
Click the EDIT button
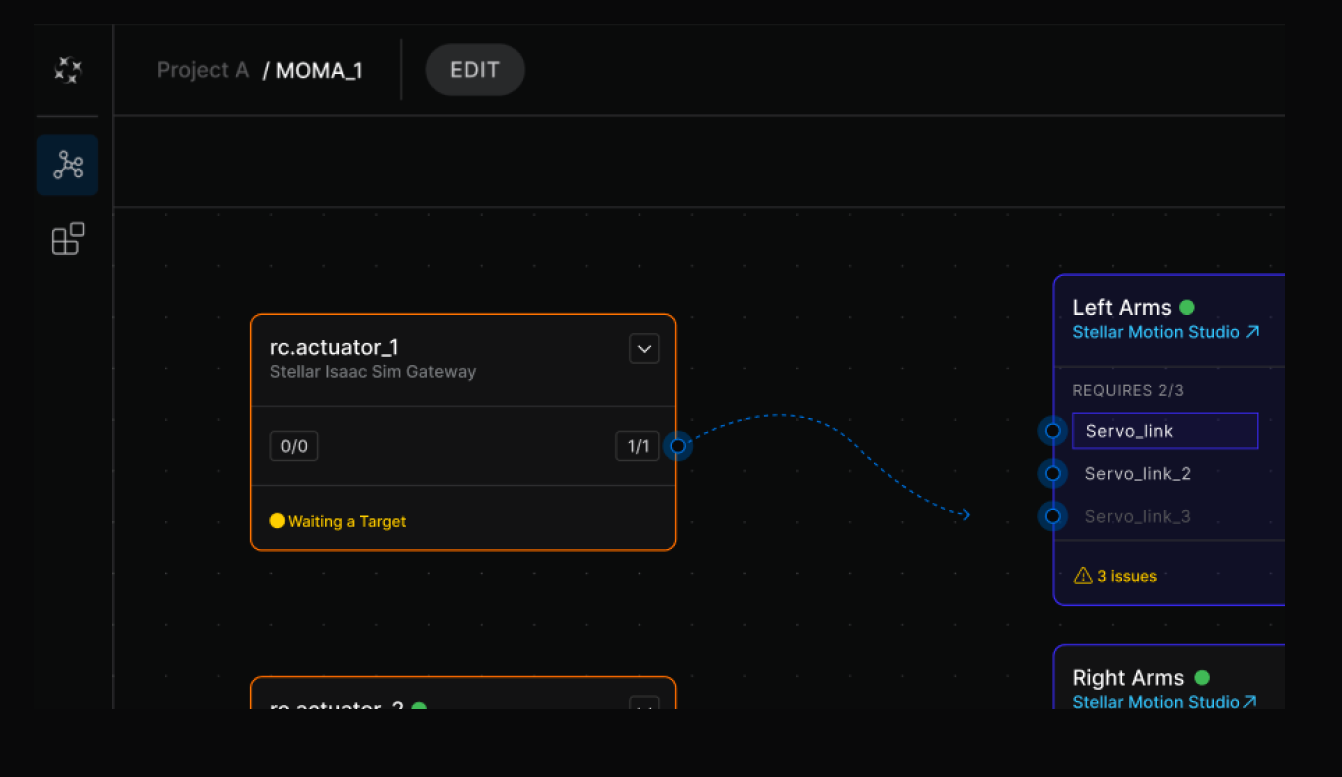(475, 70)
